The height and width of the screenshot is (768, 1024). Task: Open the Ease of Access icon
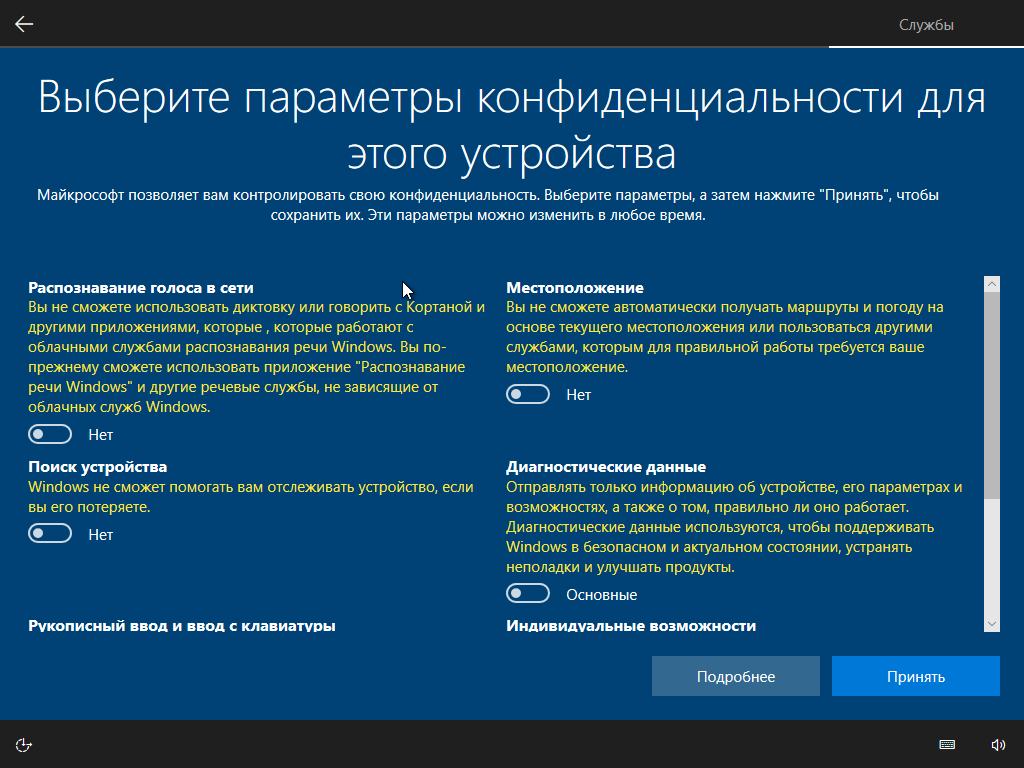pyautogui.click(x=25, y=744)
